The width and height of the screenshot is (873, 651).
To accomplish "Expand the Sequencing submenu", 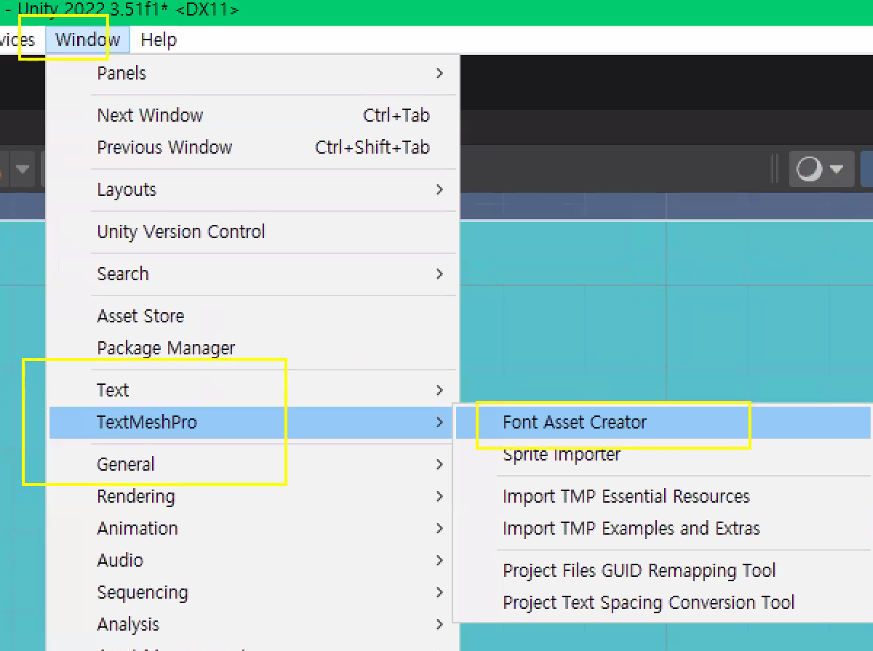I will coord(253,592).
